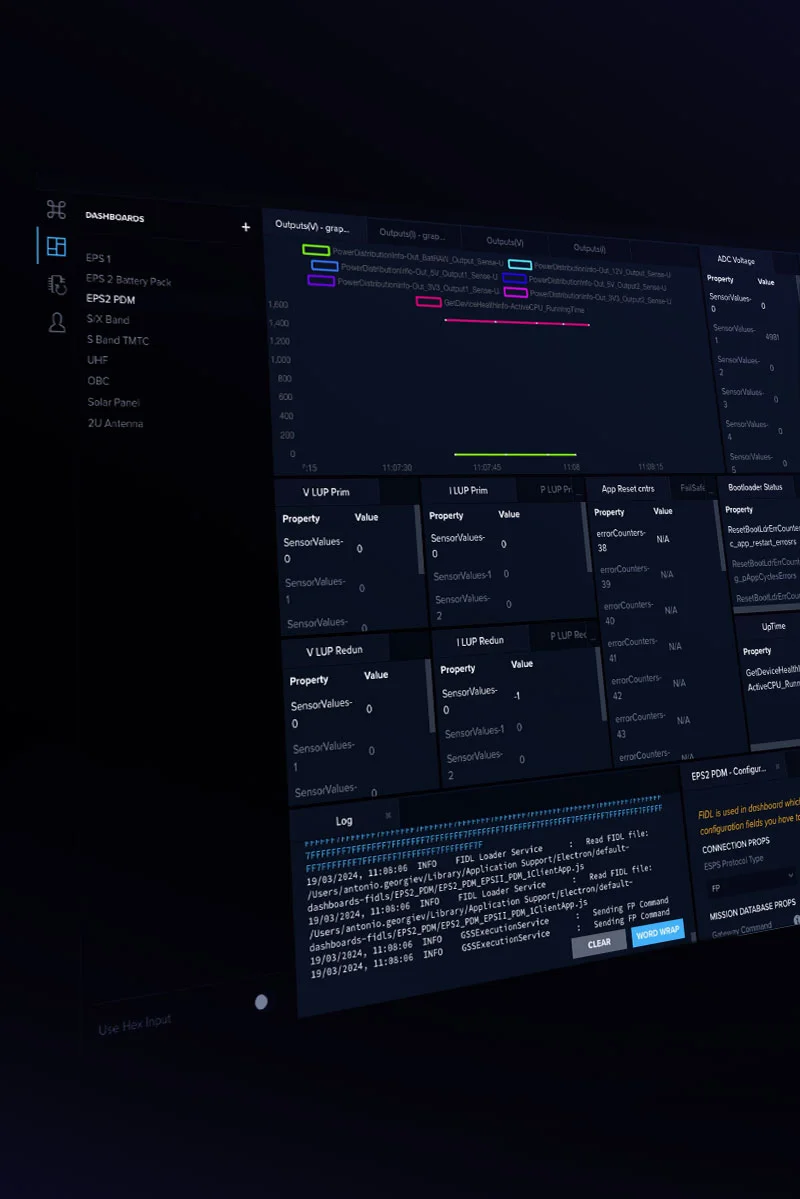Viewport: 800px width, 1199px height.
Task: Open the Bootloader Status tab
Action: (x=755, y=487)
